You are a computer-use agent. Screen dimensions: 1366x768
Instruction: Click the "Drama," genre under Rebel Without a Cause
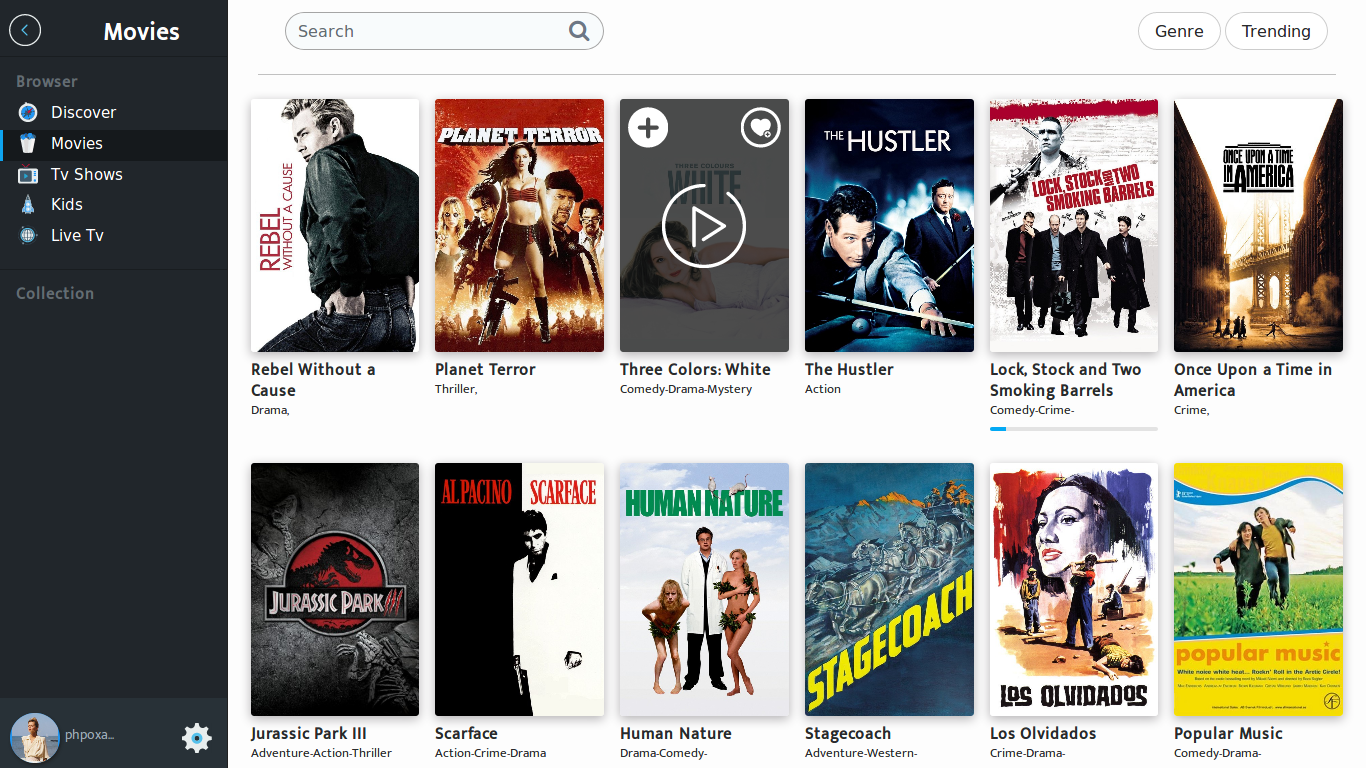[270, 410]
